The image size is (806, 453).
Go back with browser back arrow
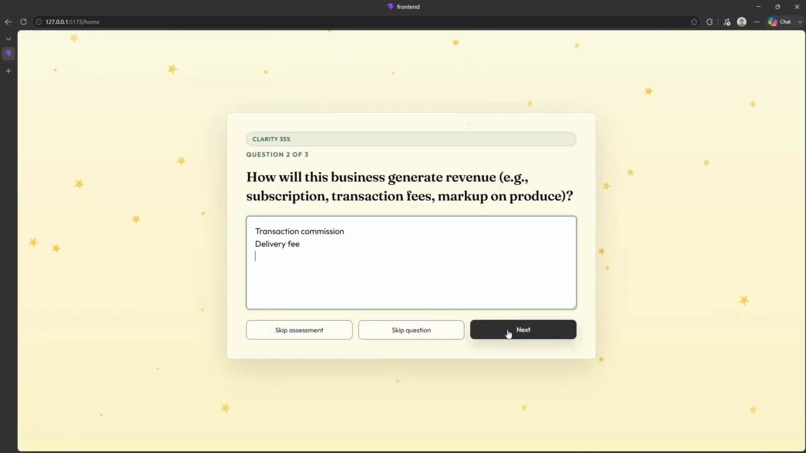[8, 22]
